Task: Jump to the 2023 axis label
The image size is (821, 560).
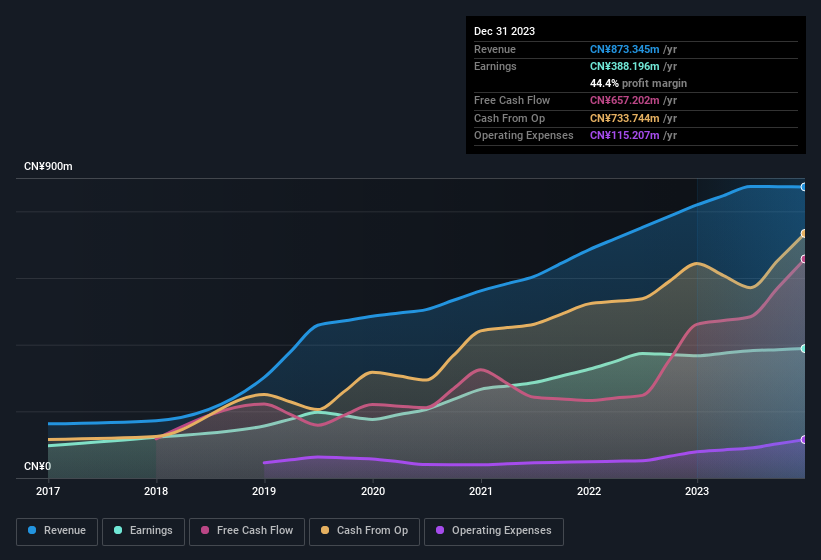Action: point(697,491)
